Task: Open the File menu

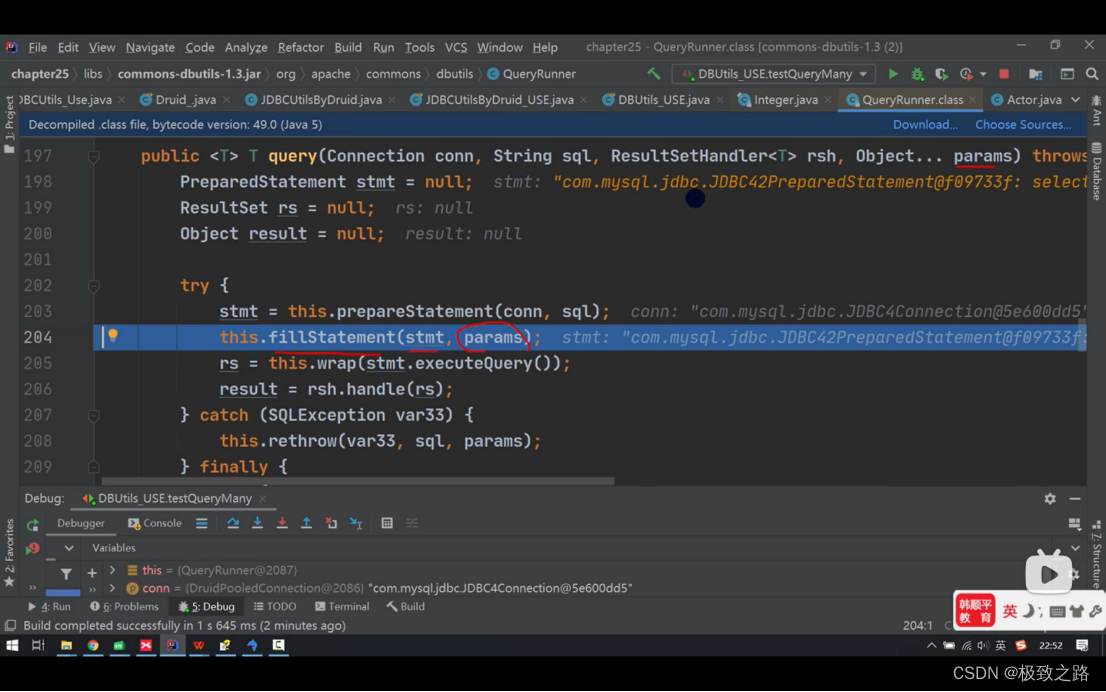Action: coord(37,47)
